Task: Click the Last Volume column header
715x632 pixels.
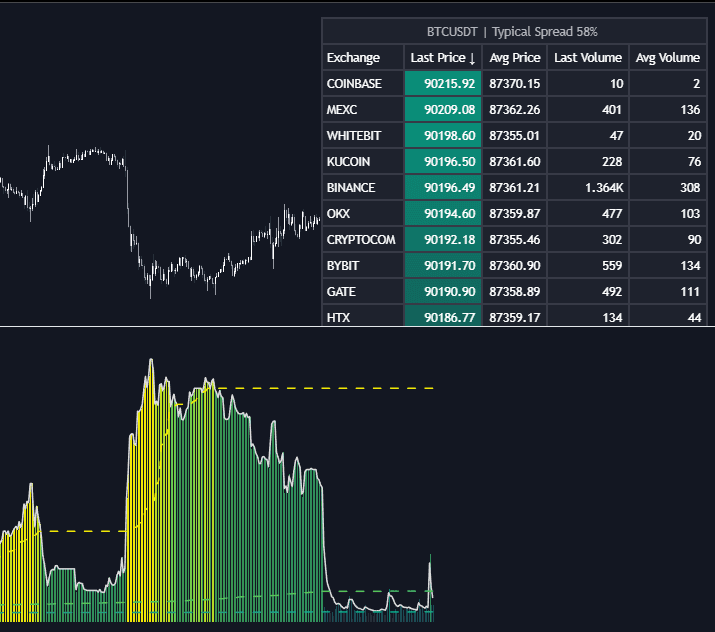Action: 588,57
